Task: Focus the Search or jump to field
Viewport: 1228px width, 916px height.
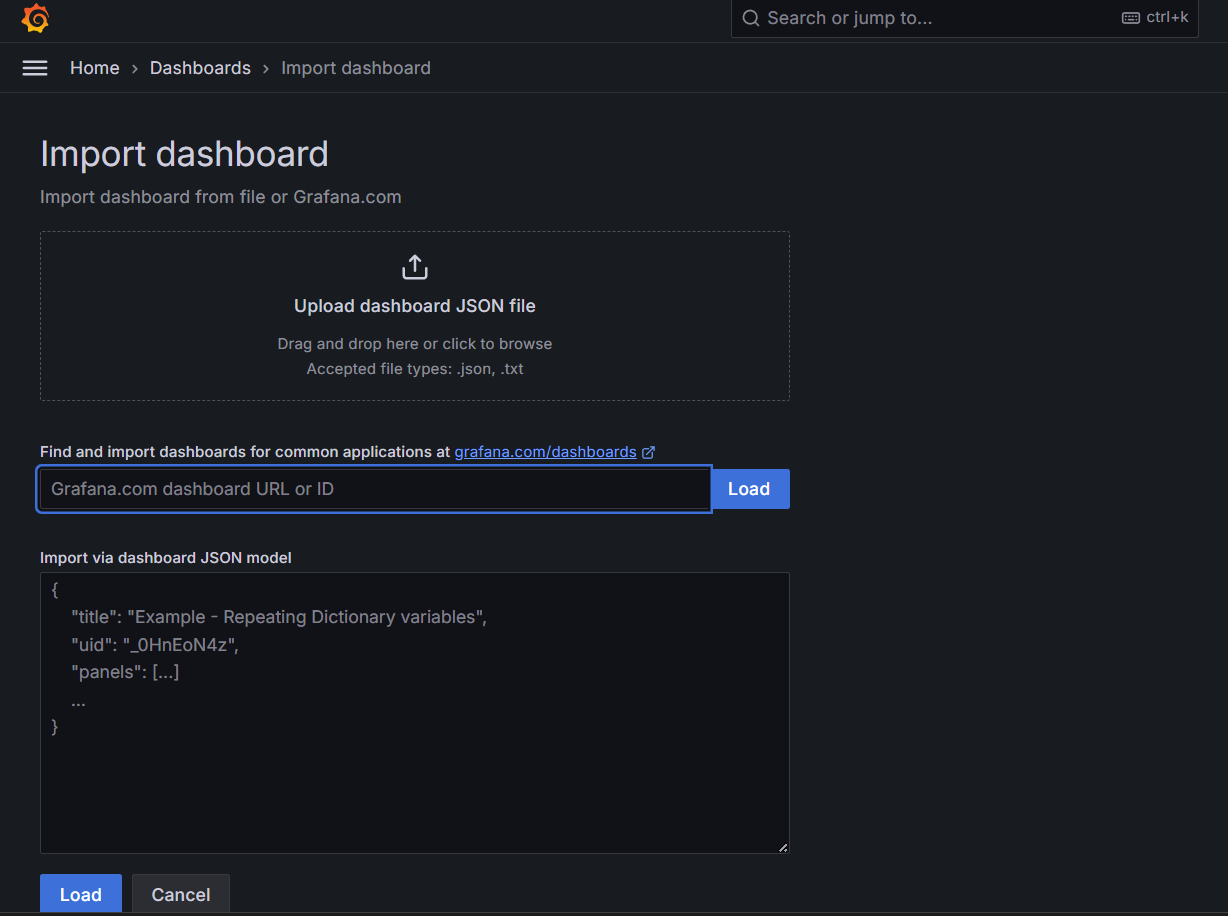Action: click(930, 18)
